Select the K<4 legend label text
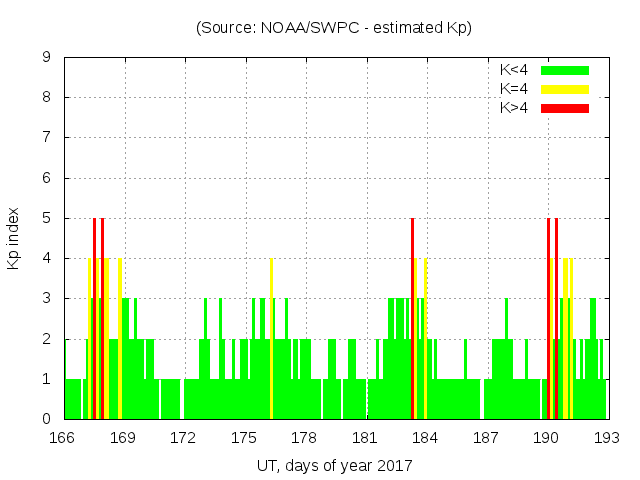The image size is (640, 480). pyautogui.click(x=515, y=70)
